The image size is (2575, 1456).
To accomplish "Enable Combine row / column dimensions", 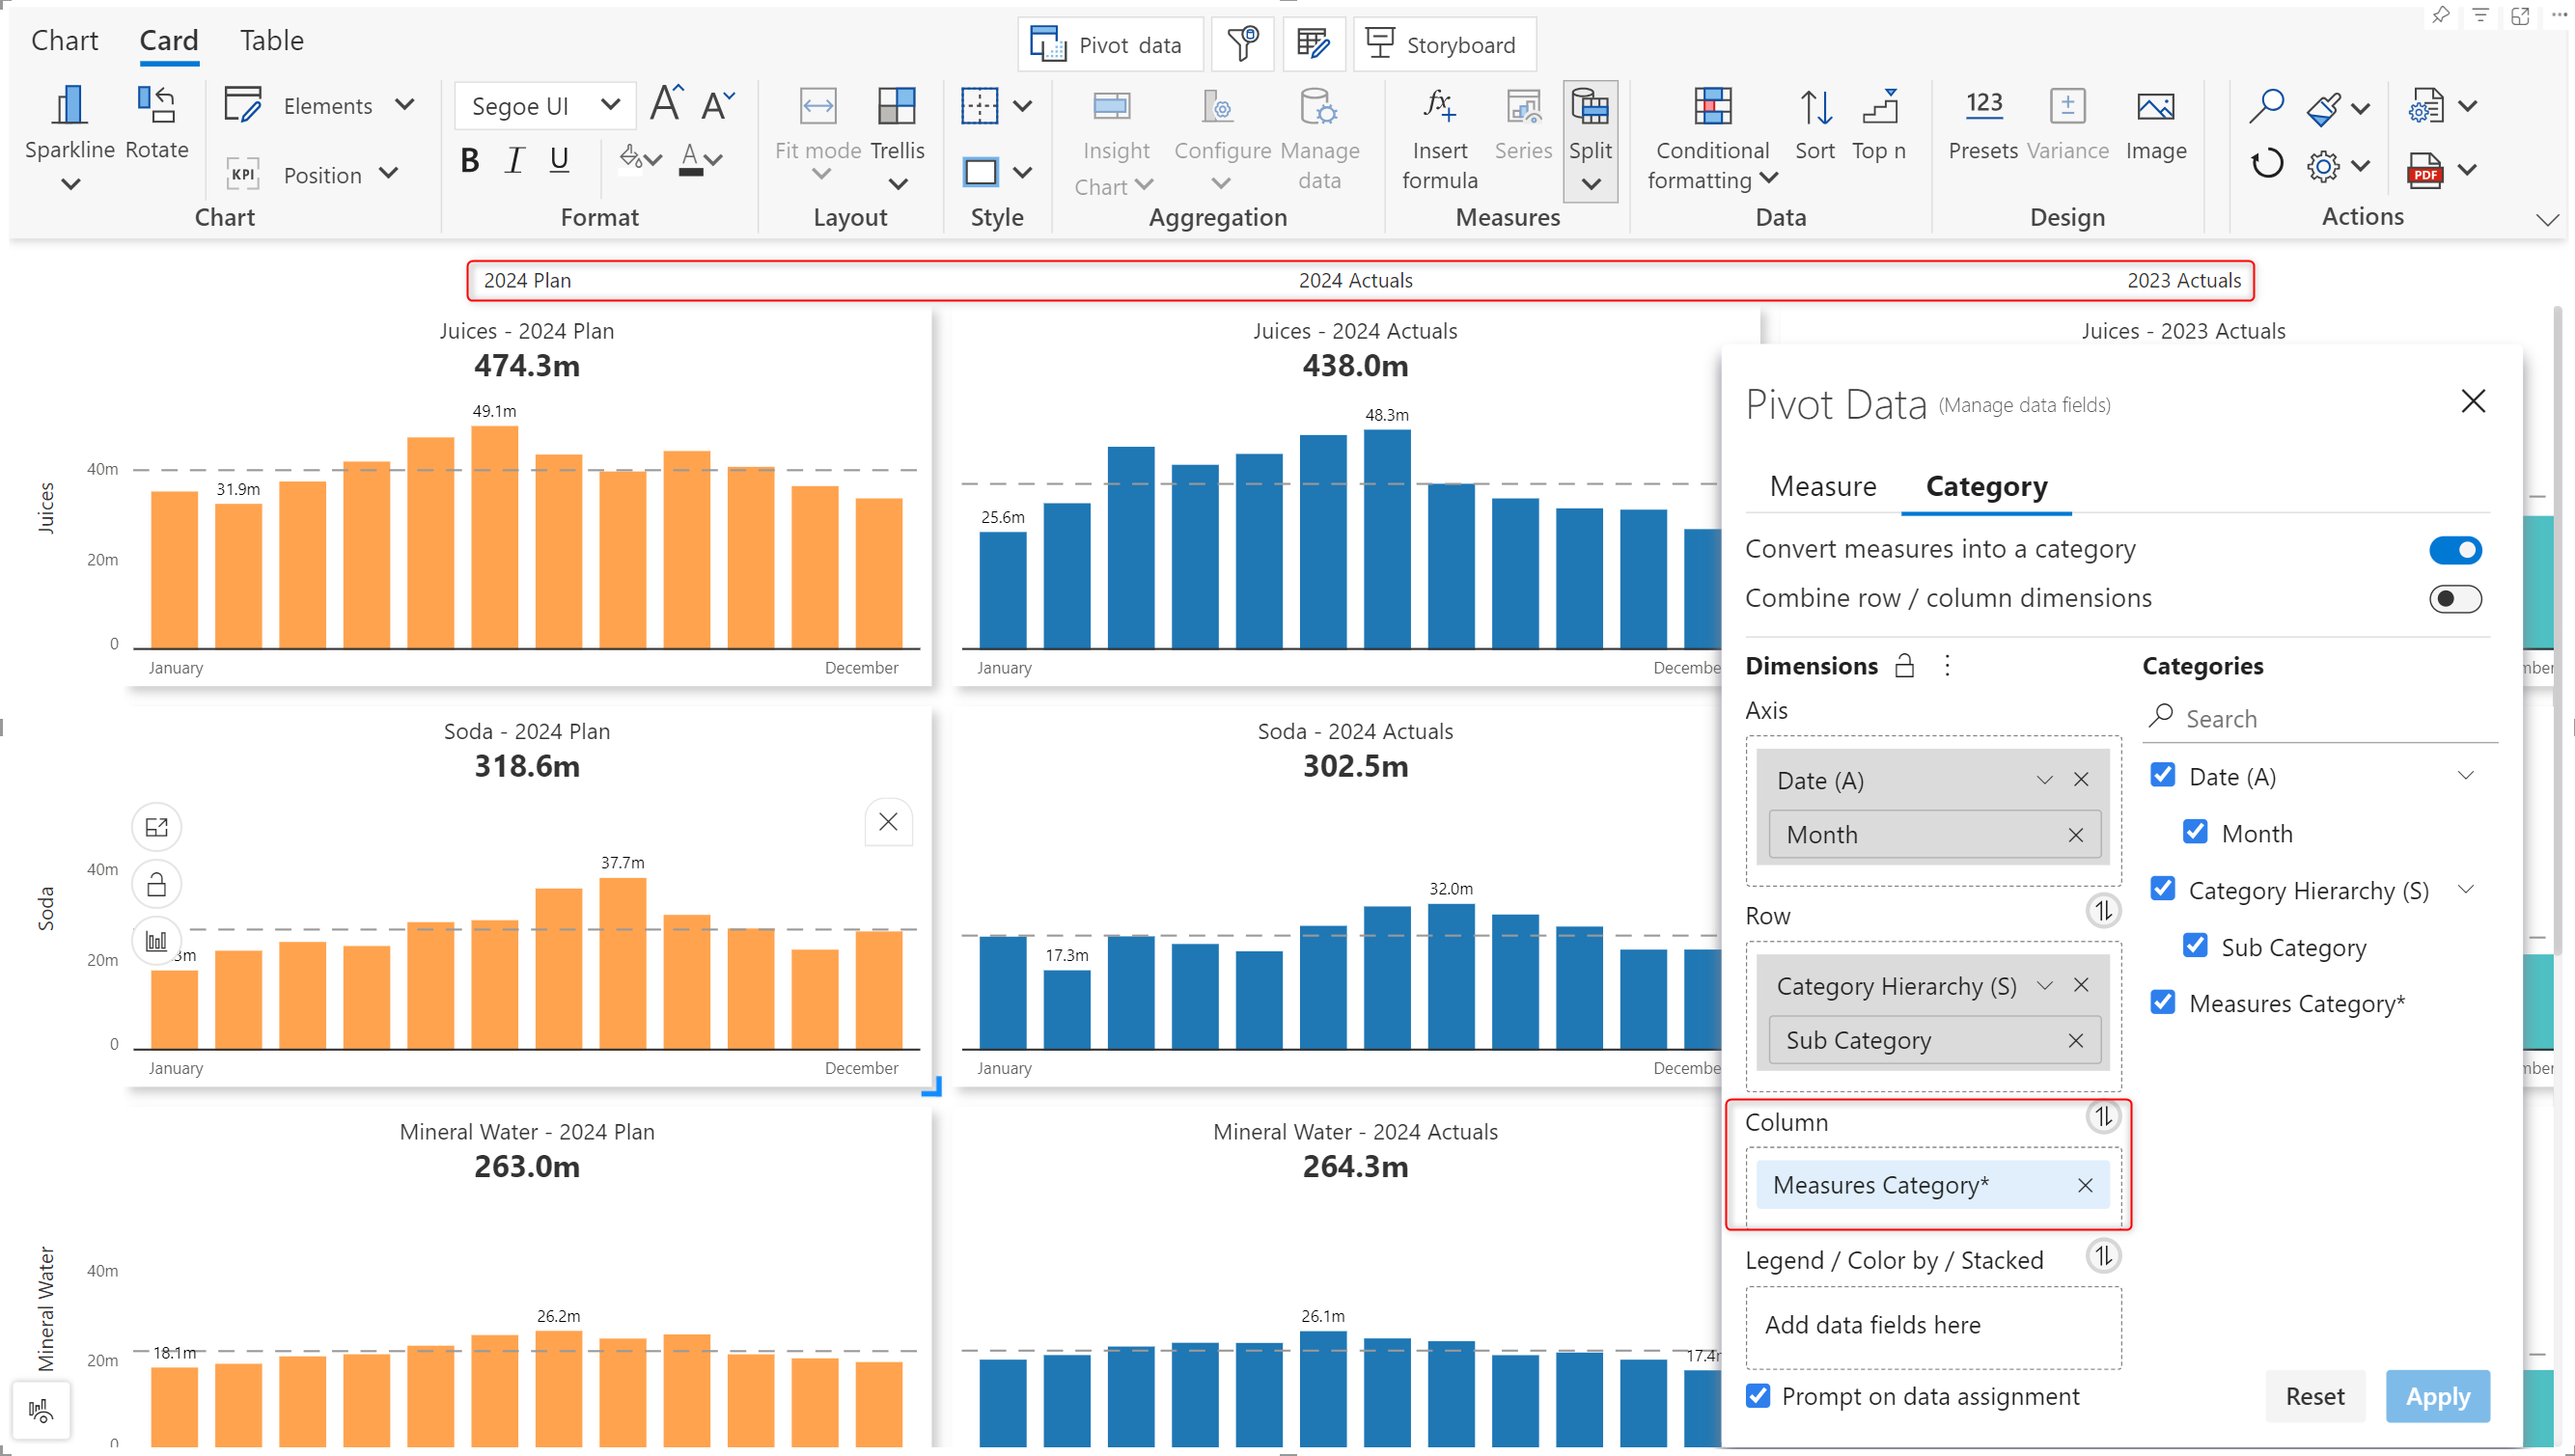I will tap(2455, 599).
